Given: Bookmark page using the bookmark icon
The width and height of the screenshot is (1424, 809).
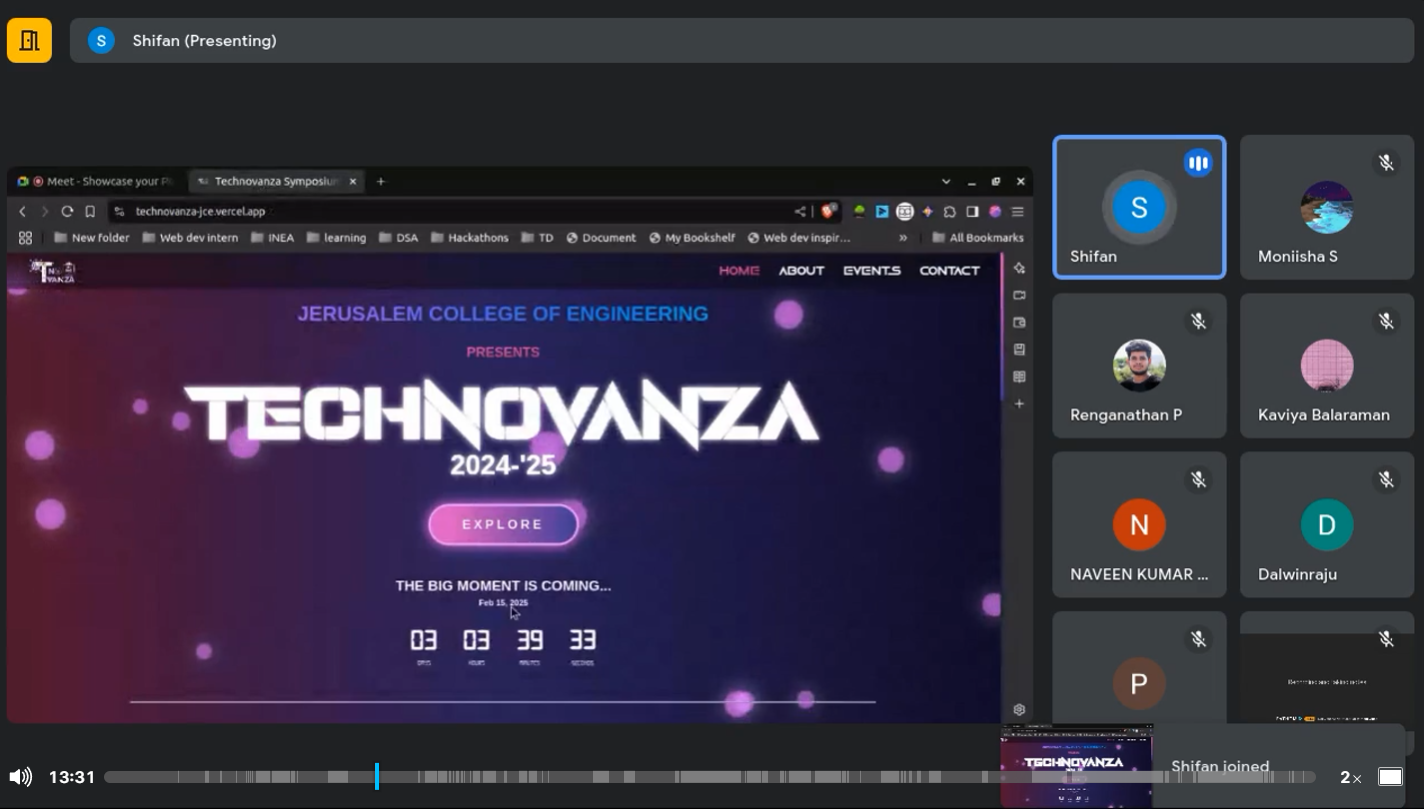Looking at the screenshot, I should click(x=90, y=211).
